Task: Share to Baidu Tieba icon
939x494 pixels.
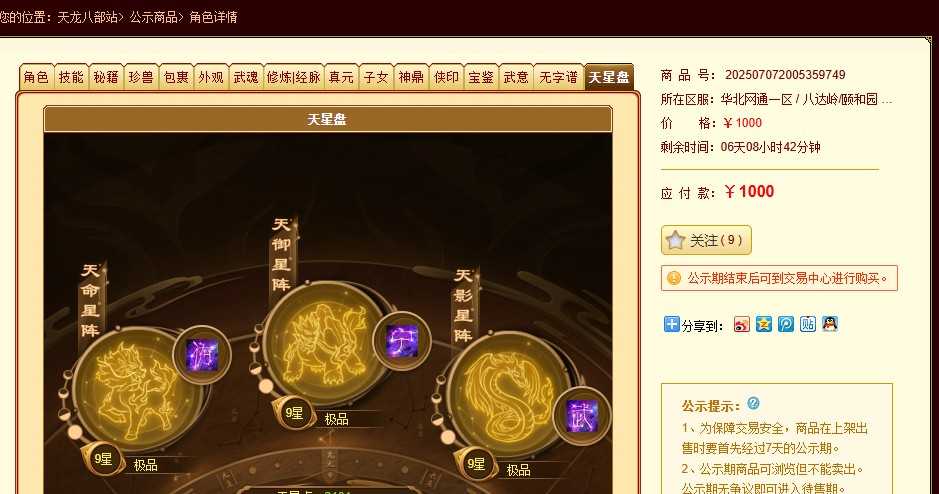Action: 808,325
